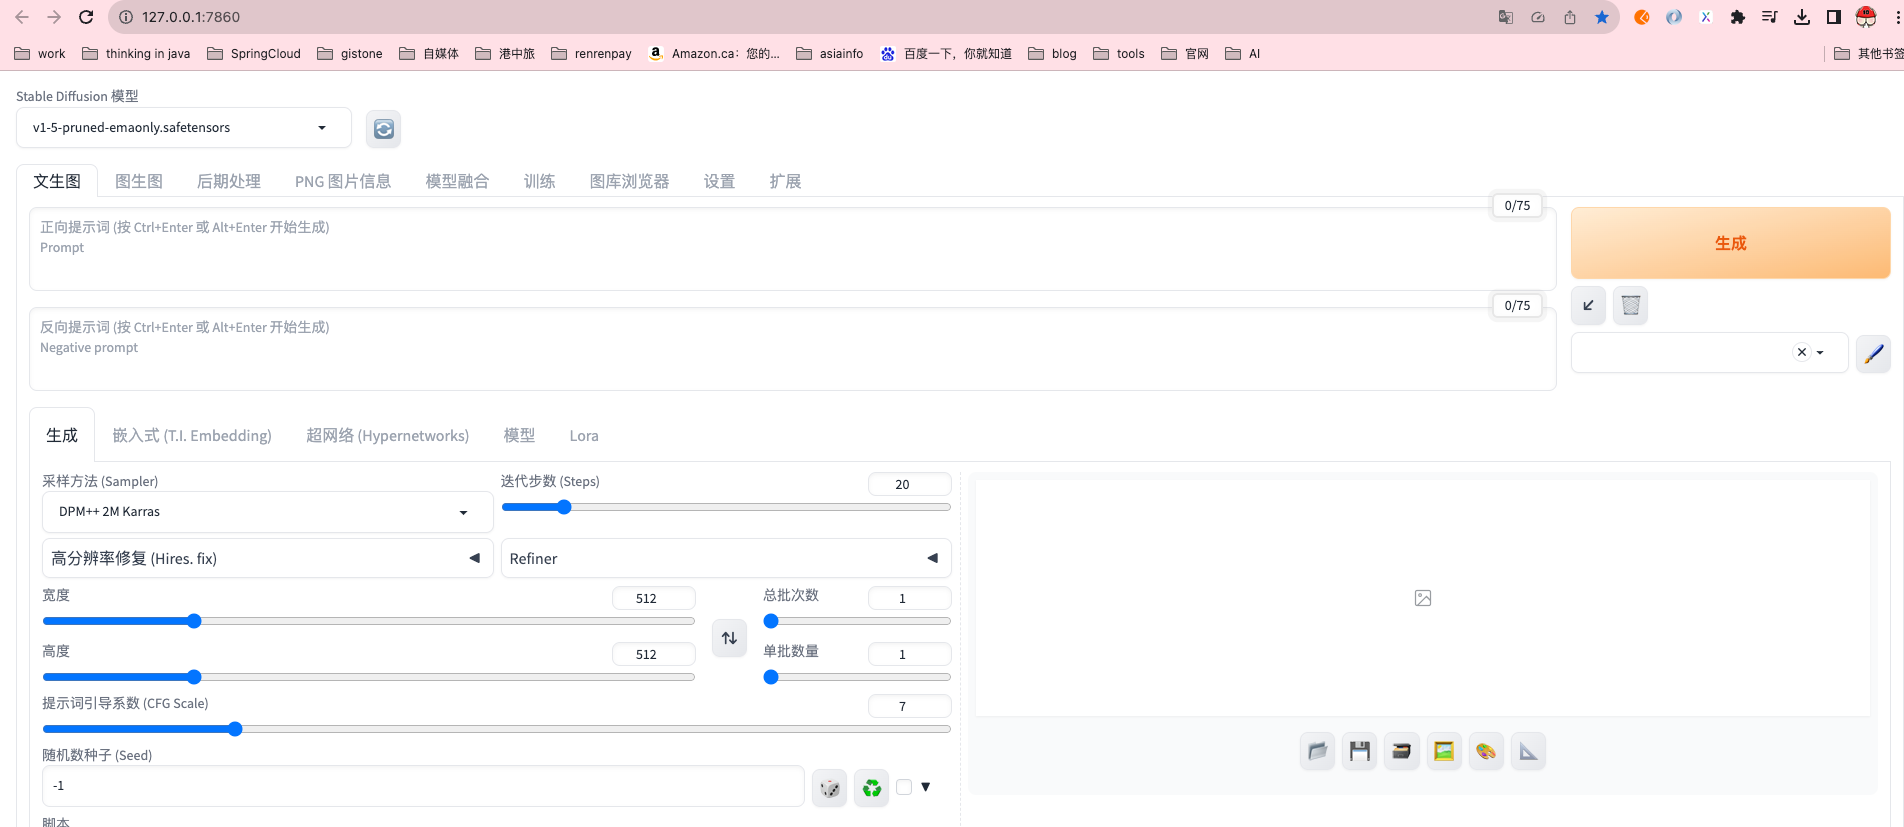Viewport: 1904px width, 827px height.
Task: Open the media control playlist icon
Action: click(x=1770, y=17)
